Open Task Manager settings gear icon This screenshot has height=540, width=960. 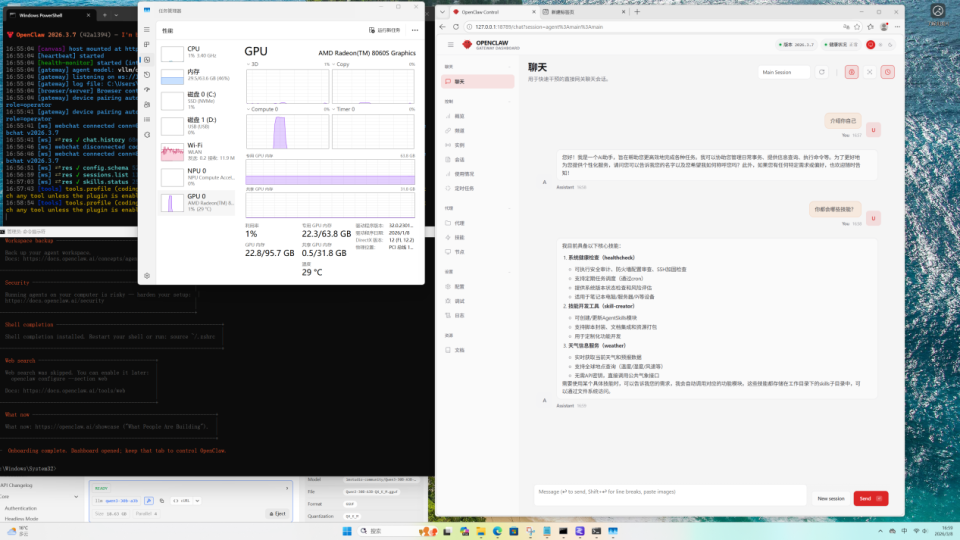(x=147, y=275)
